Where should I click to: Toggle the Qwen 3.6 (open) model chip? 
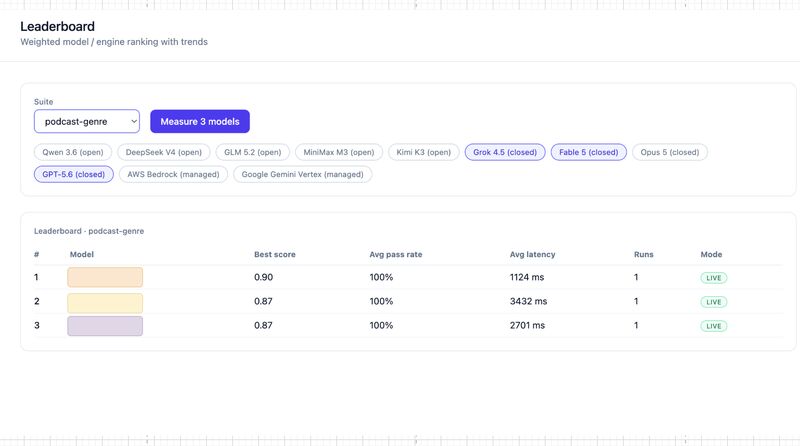pyautogui.click(x=73, y=152)
